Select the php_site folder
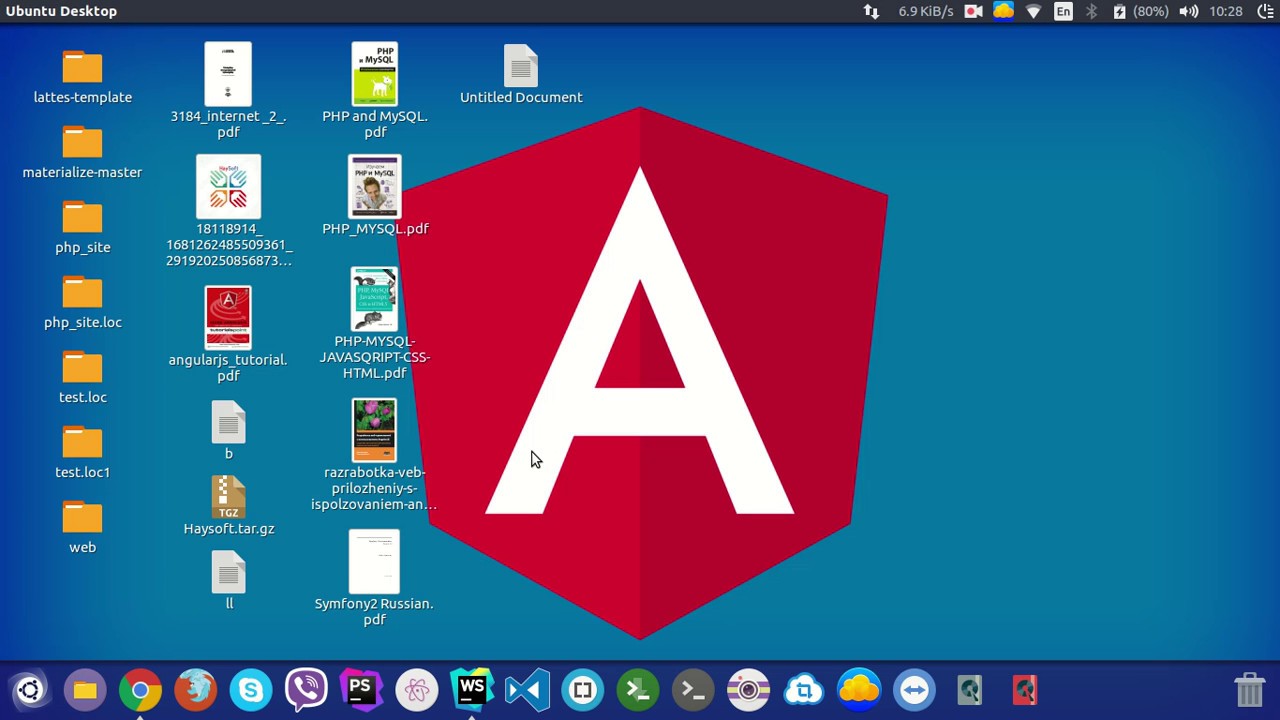Image resolution: width=1280 pixels, height=720 pixels. pos(82,228)
